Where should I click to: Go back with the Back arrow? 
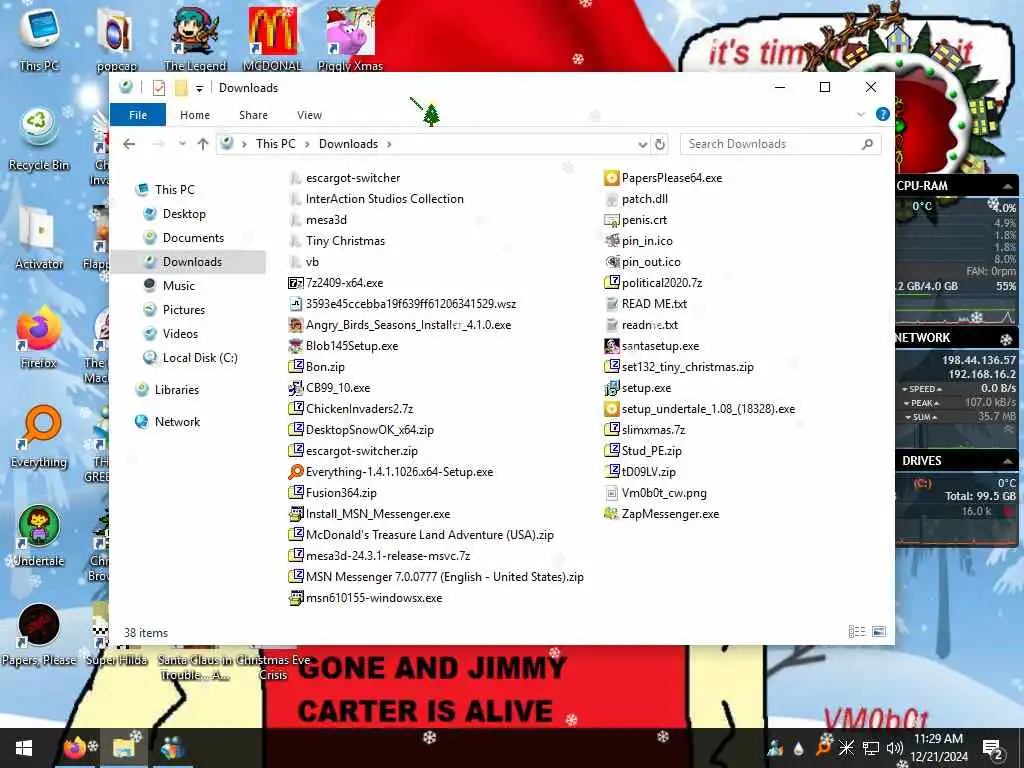[129, 144]
